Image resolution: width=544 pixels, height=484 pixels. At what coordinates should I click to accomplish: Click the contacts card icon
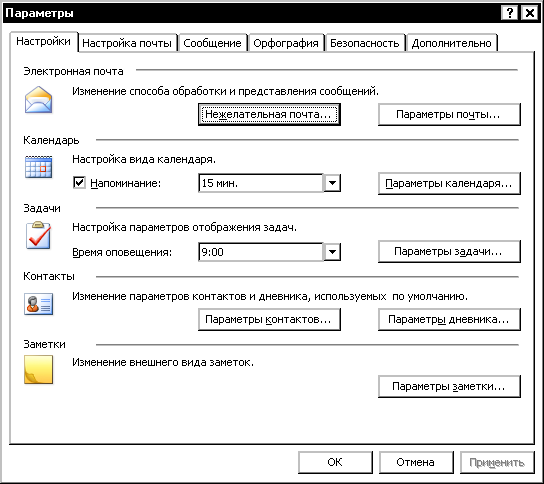click(x=39, y=304)
